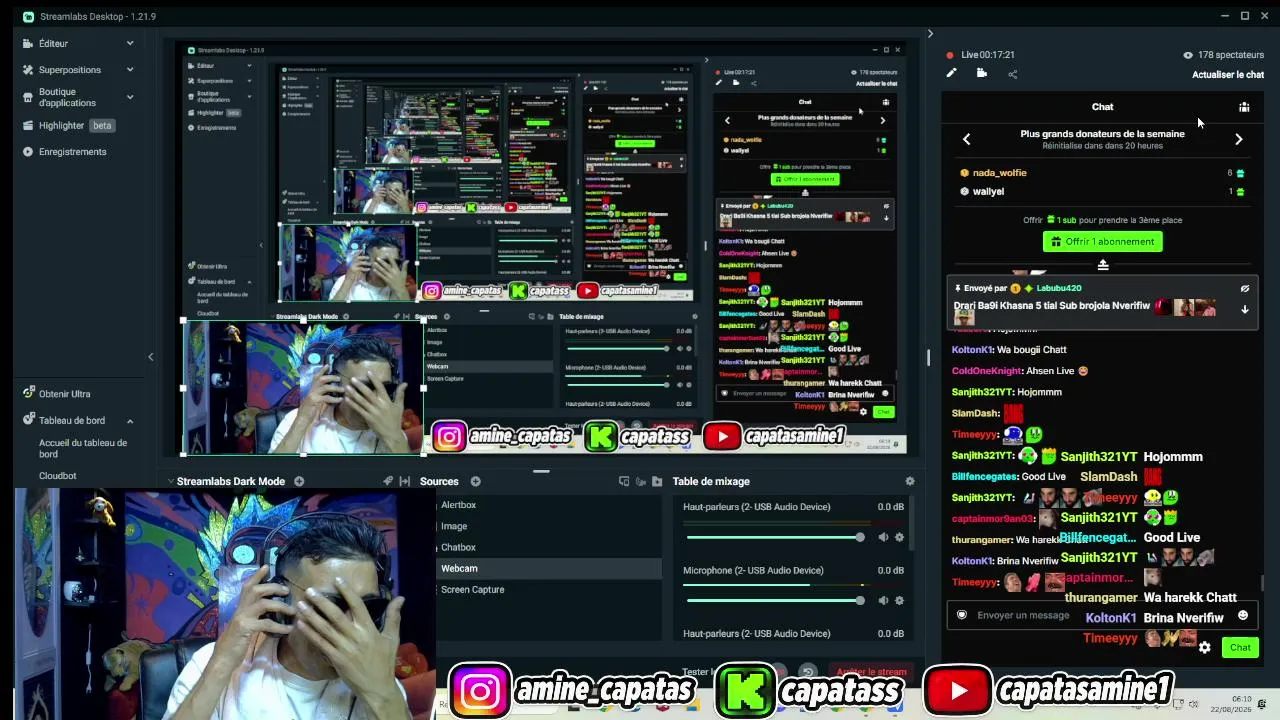Open Accueil du tableau de bord
Image resolution: width=1280 pixels, height=720 pixels.
click(x=83, y=448)
